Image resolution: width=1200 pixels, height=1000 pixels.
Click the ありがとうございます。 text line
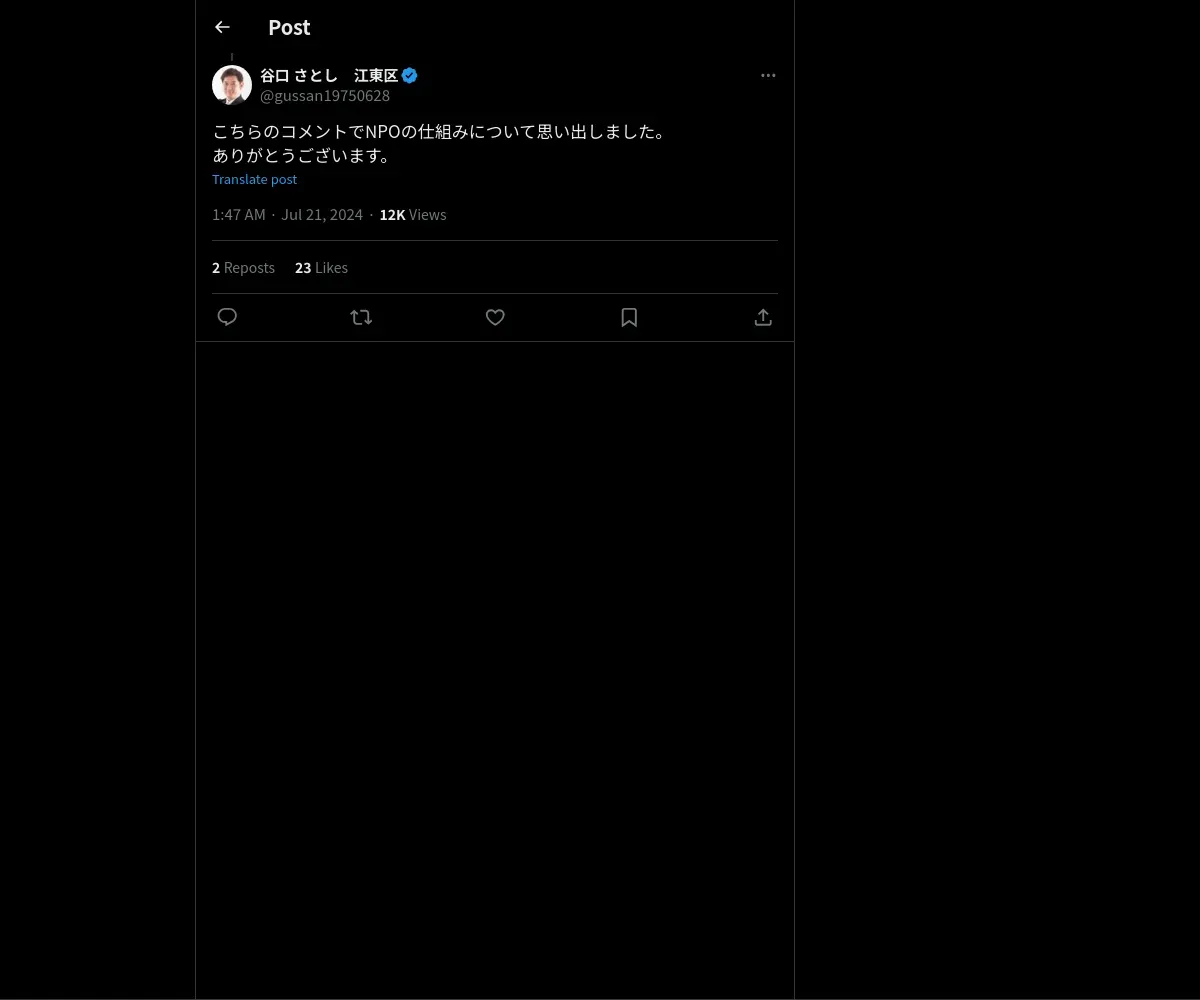[x=302, y=156]
